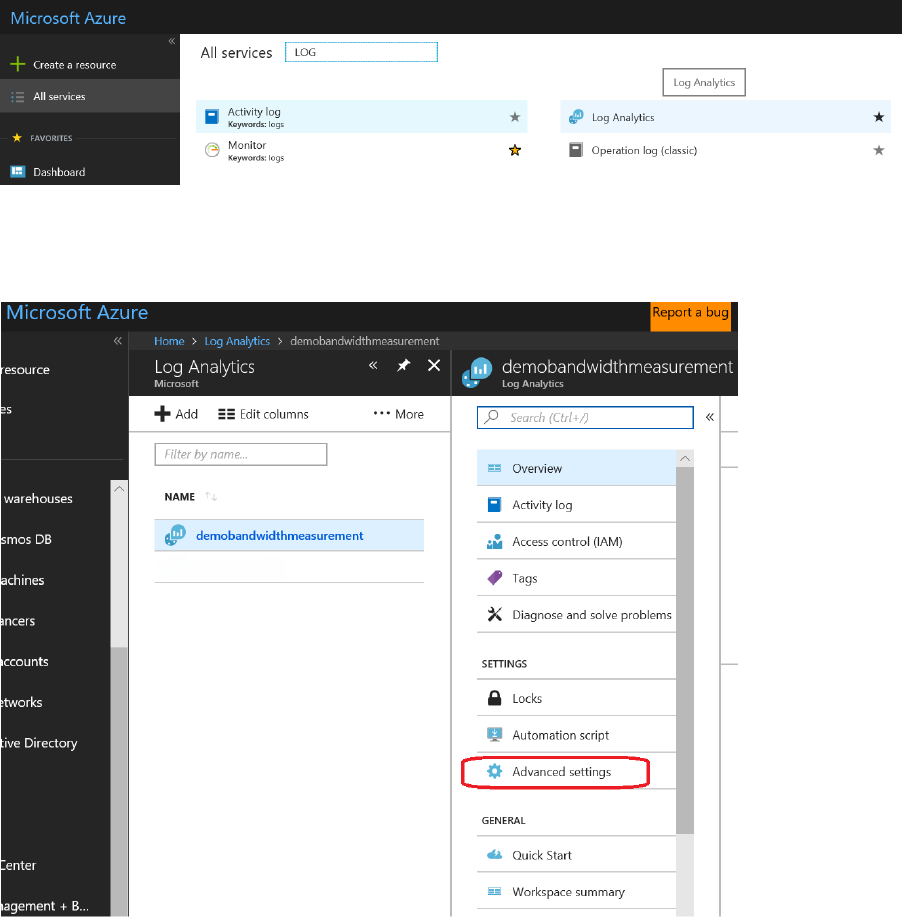This screenshot has width=902, height=923.
Task: Open the Locks settings item
Action: 576,698
